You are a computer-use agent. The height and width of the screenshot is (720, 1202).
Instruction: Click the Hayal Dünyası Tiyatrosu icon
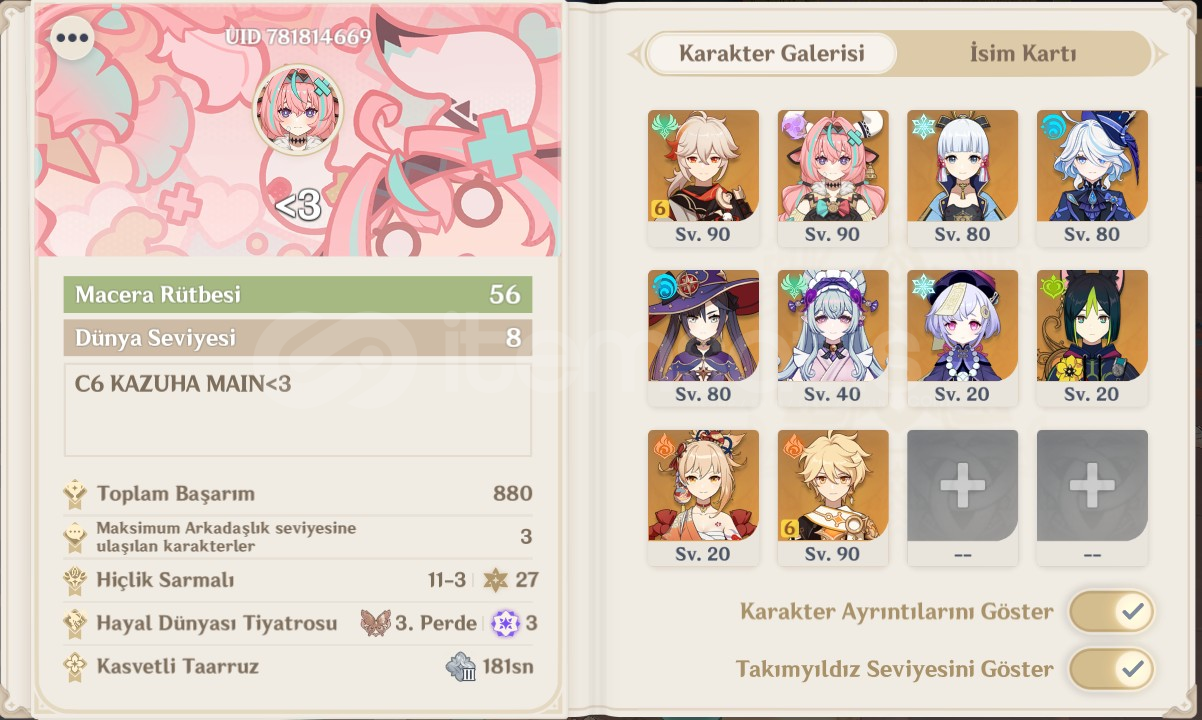pos(75,623)
